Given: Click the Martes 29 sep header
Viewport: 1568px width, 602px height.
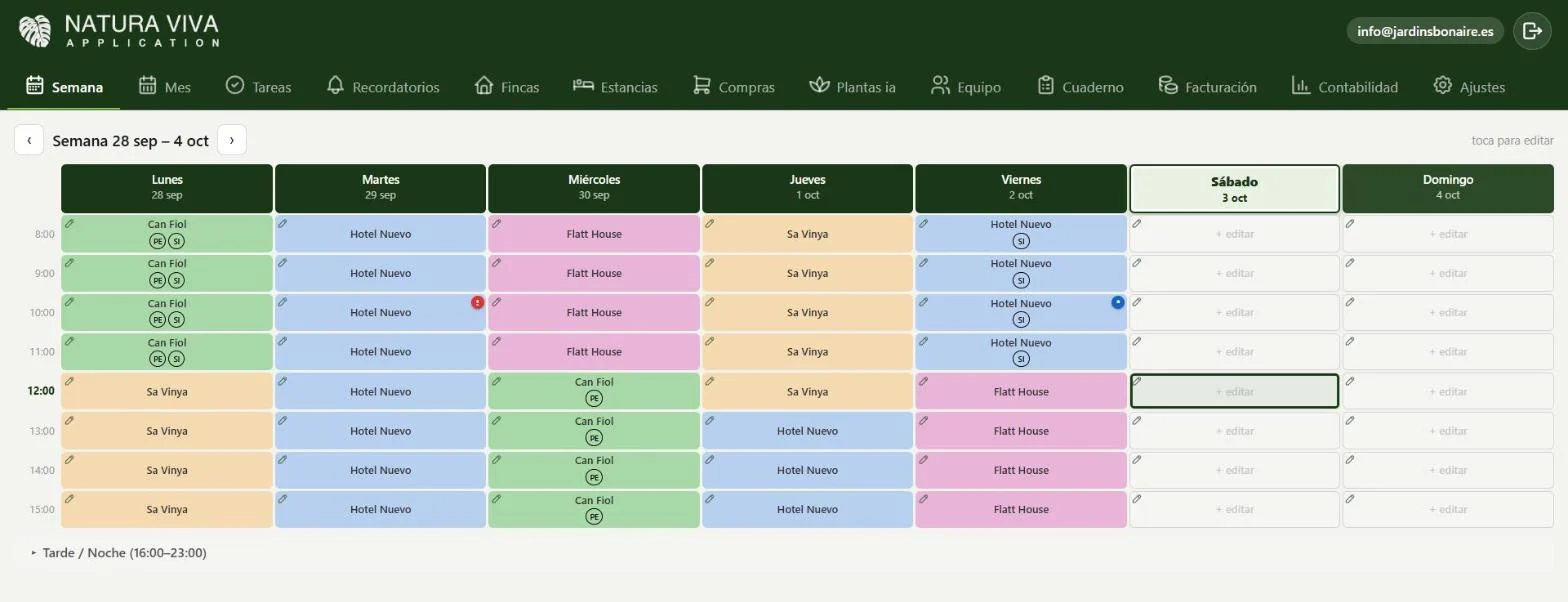Looking at the screenshot, I should click(380, 188).
